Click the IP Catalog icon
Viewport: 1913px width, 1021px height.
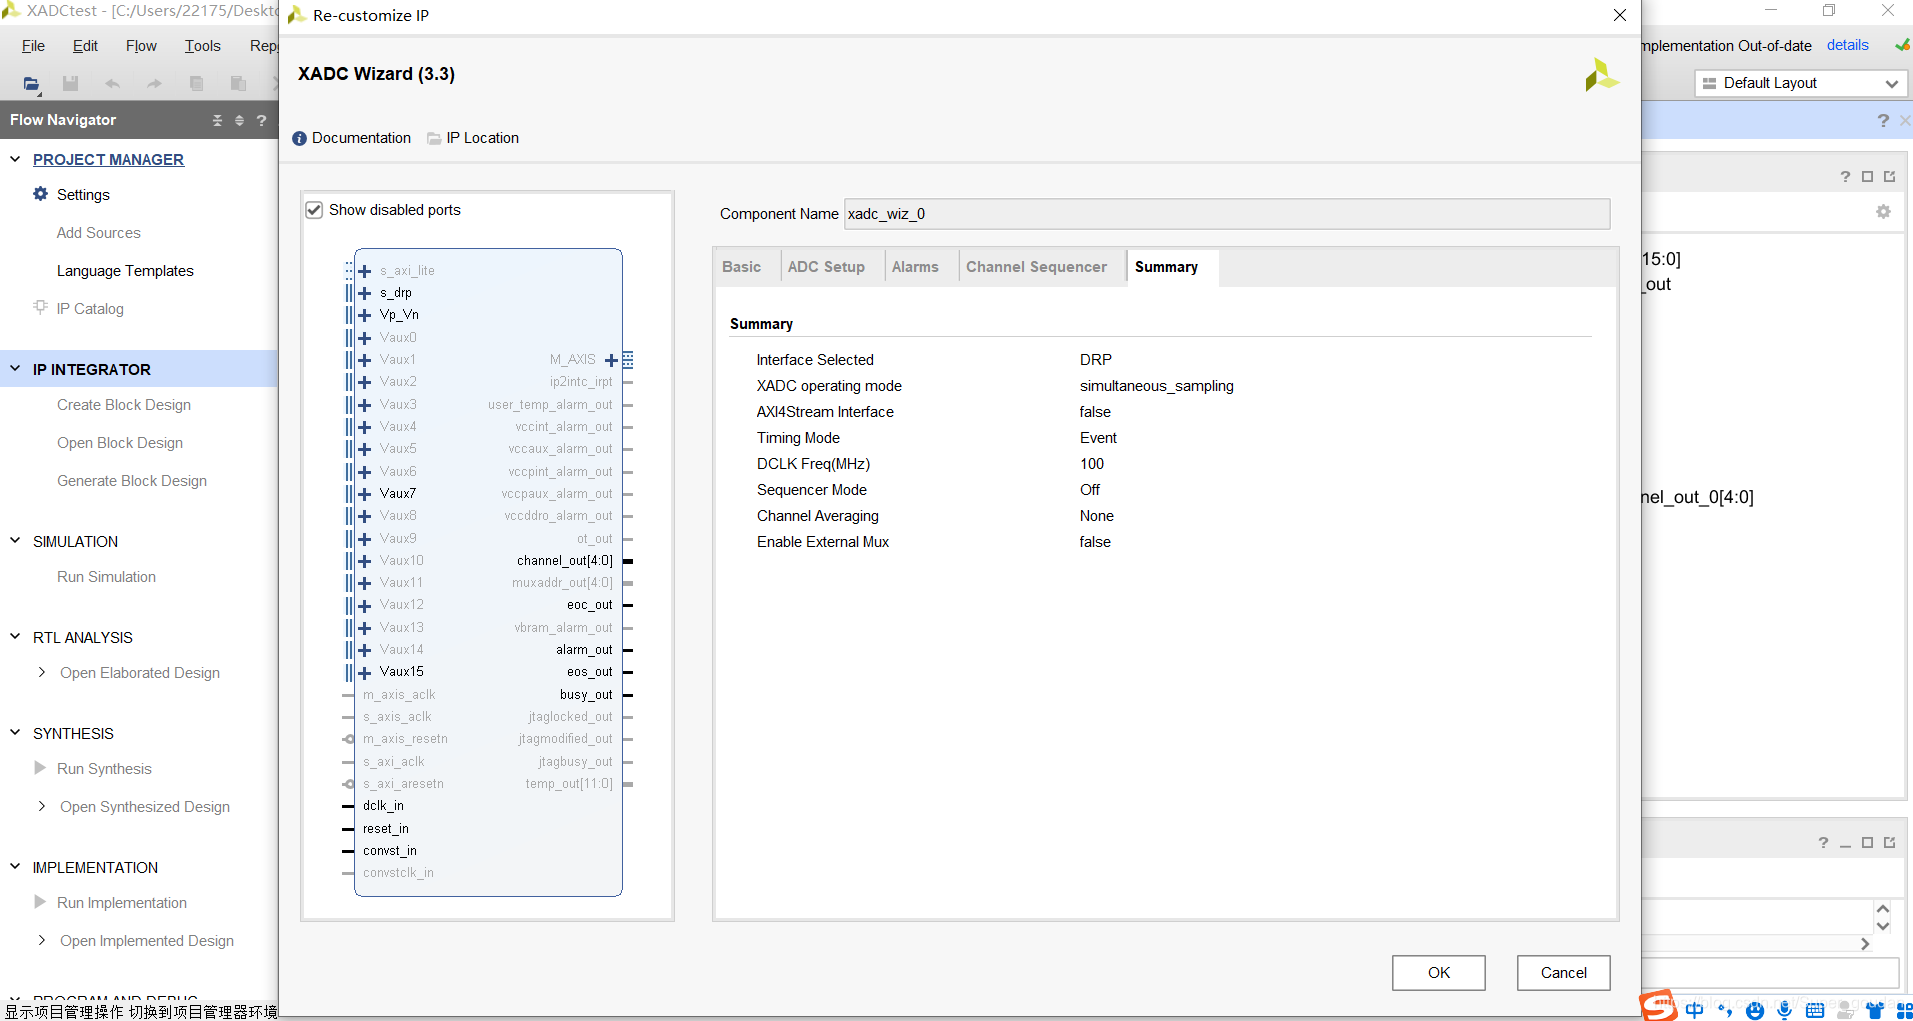point(40,307)
